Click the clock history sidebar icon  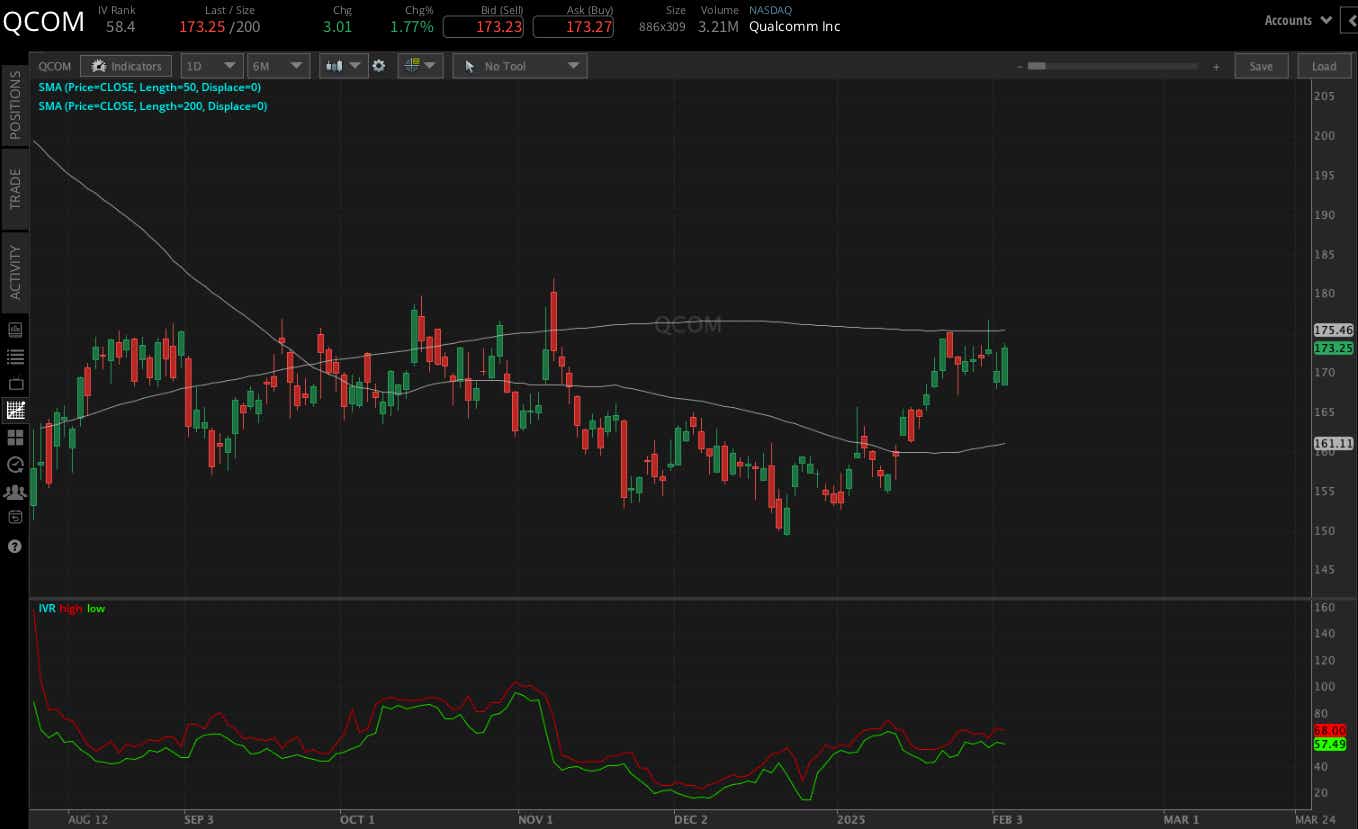click(15, 464)
